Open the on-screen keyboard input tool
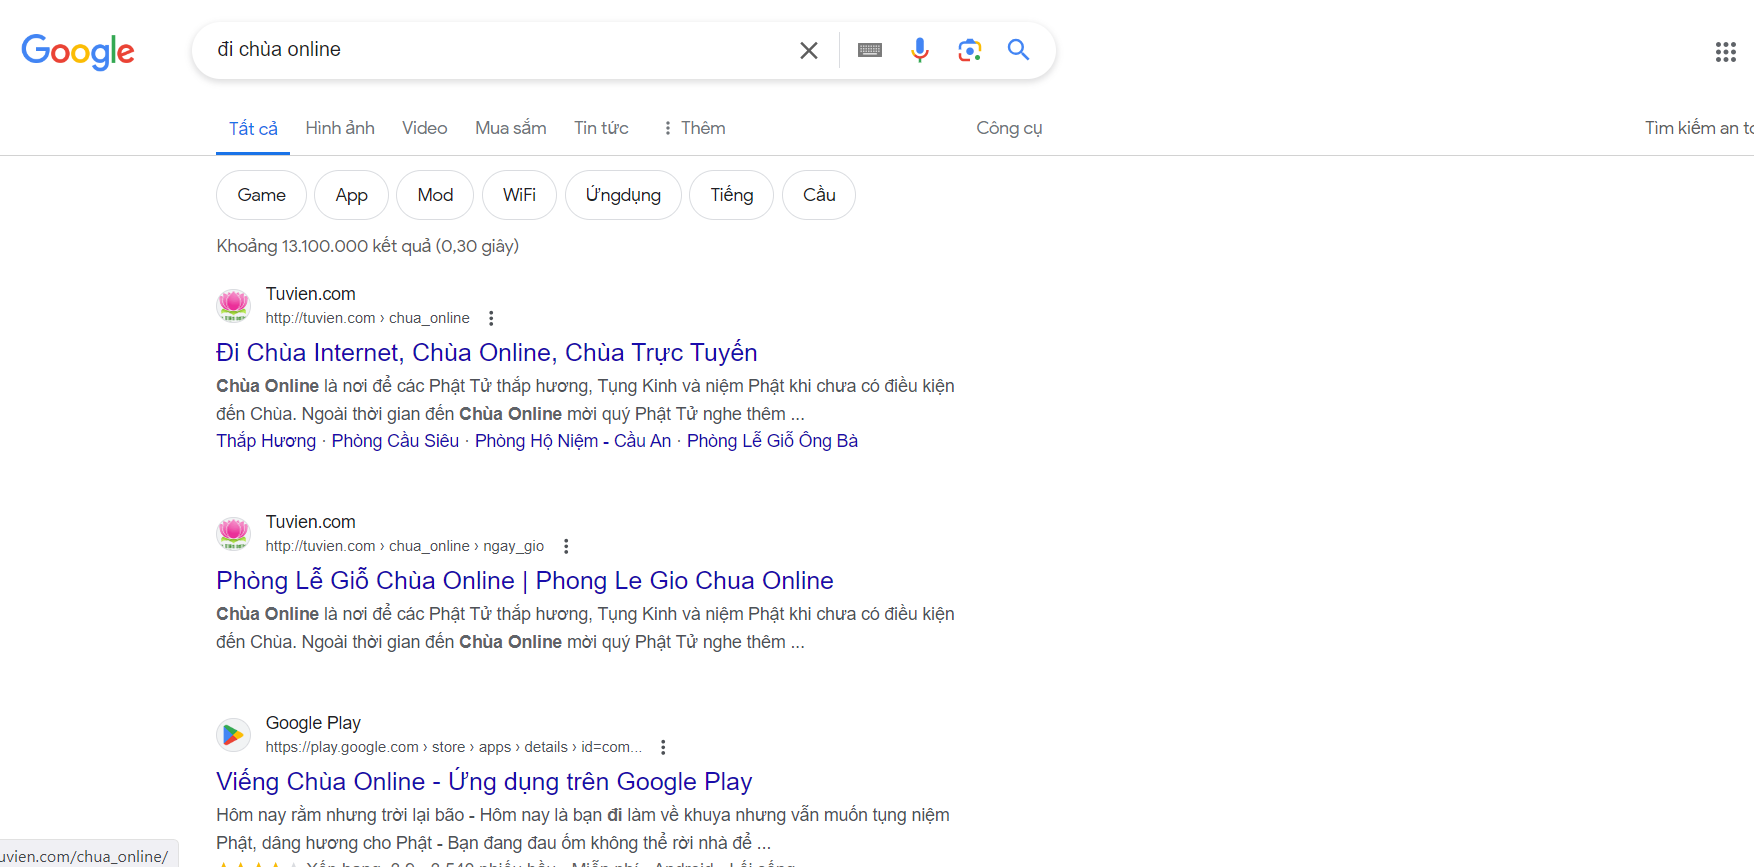Image resolution: width=1754 pixels, height=867 pixels. pyautogui.click(x=869, y=50)
